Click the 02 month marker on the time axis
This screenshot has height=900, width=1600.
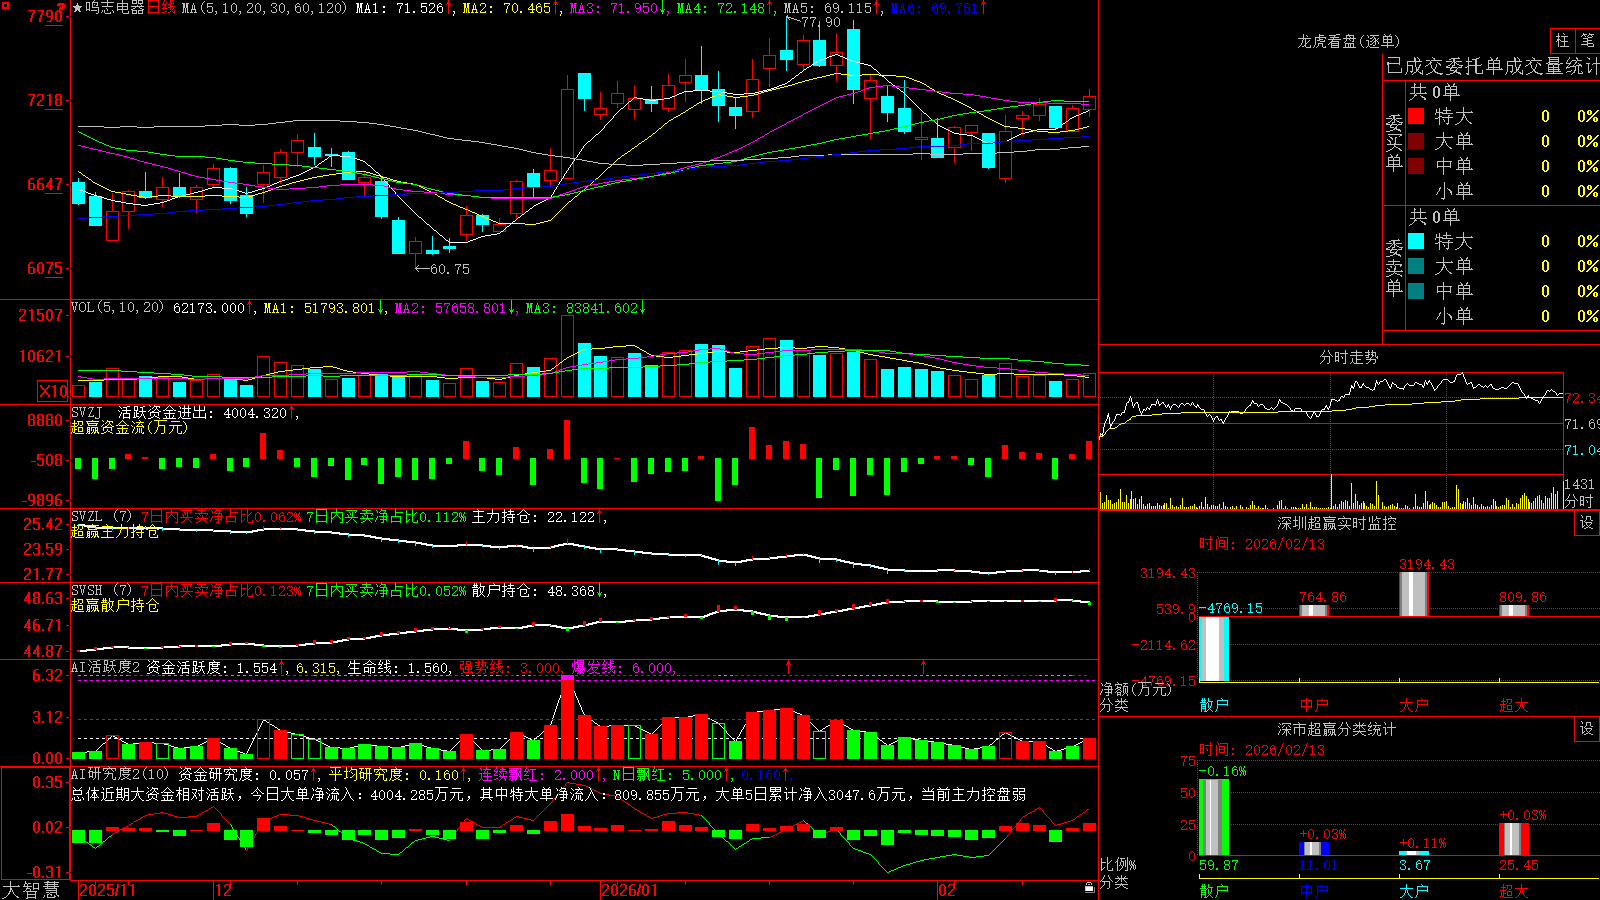(x=947, y=890)
